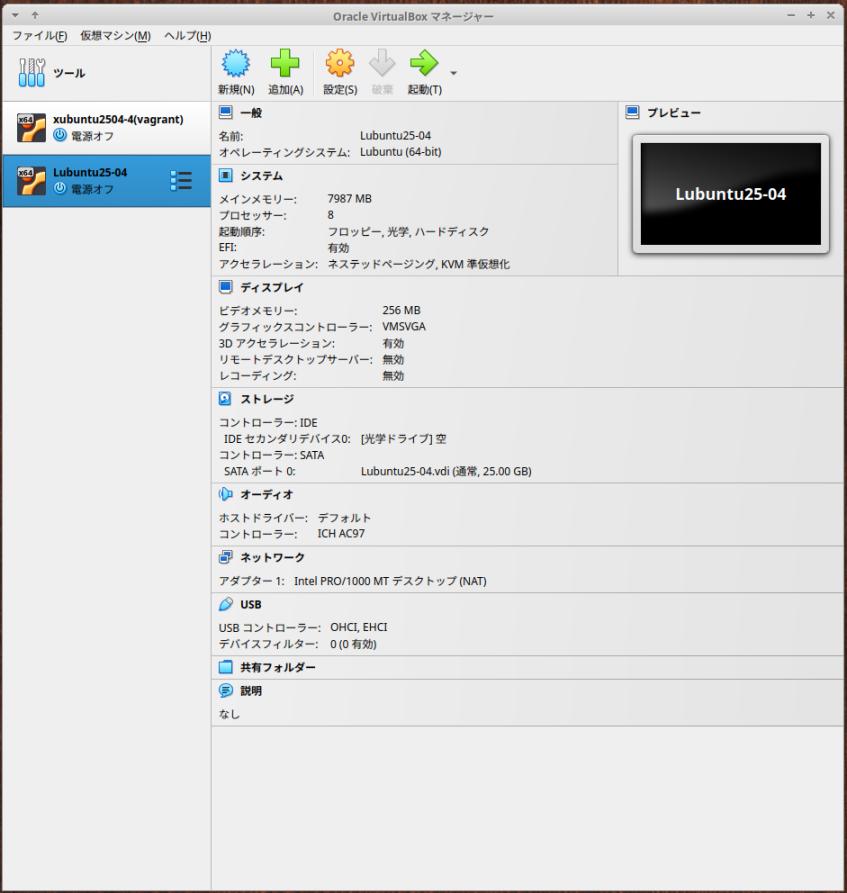Click Intel PRO/1000 MT adapter text

[x=390, y=581]
